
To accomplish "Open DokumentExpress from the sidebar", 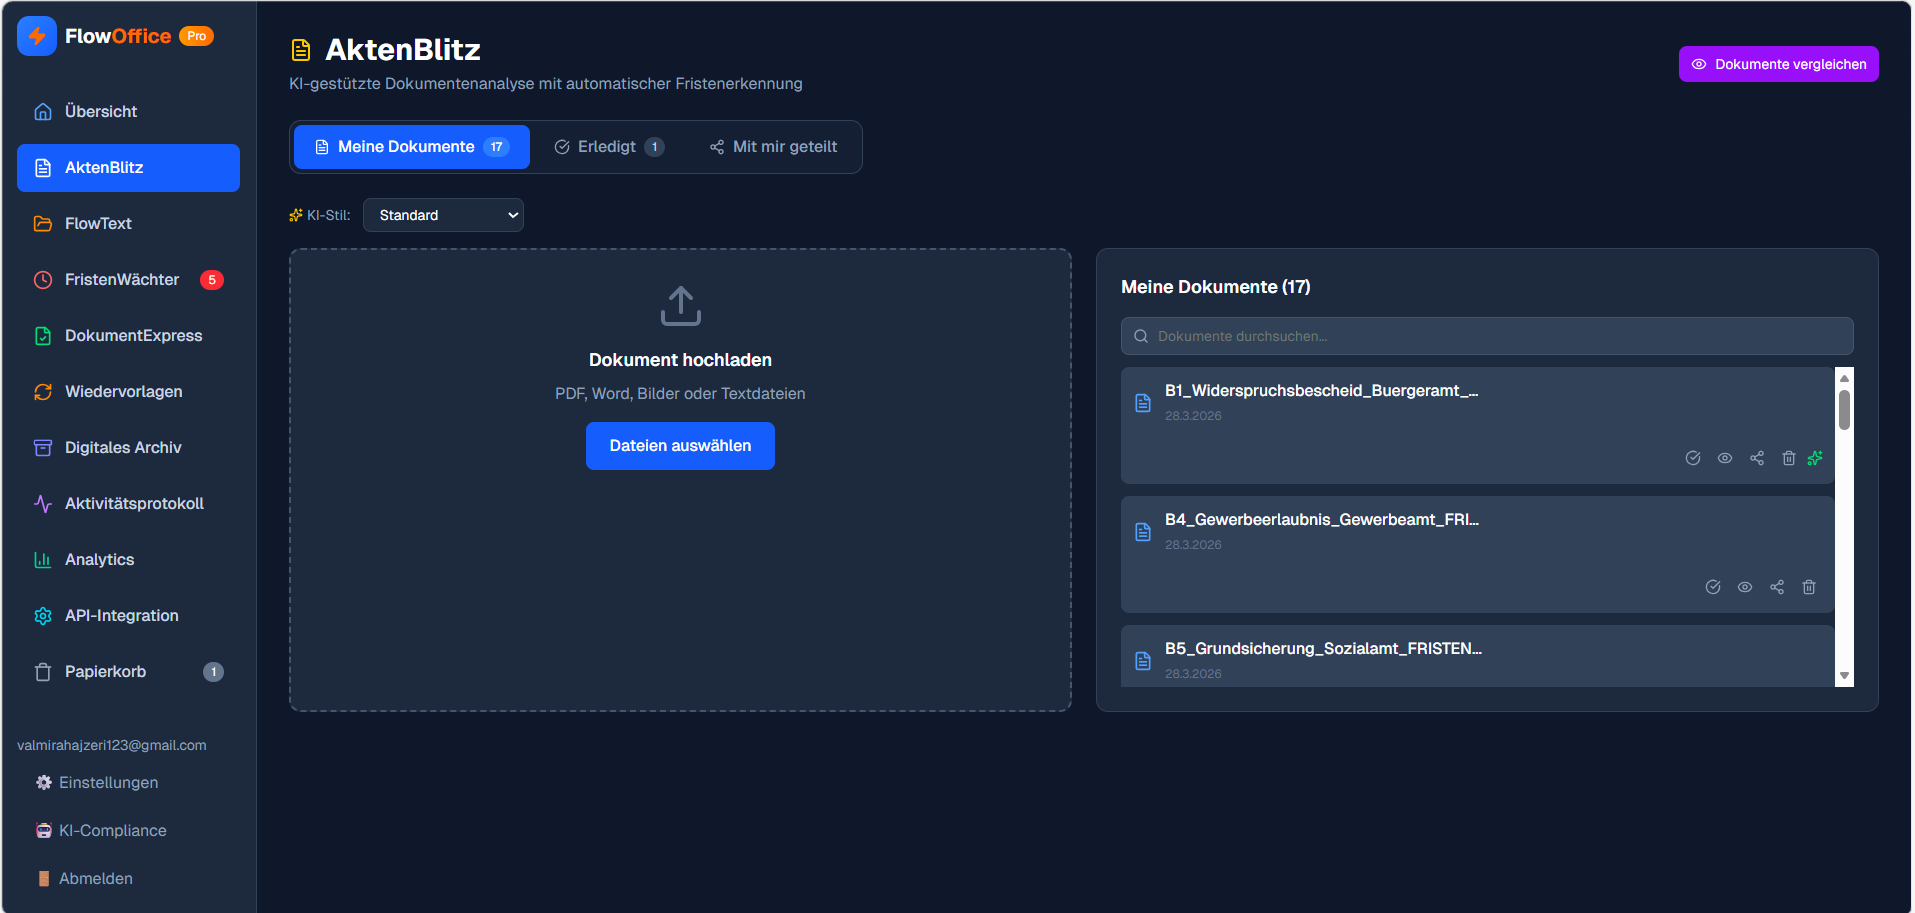I will pyautogui.click(x=133, y=335).
